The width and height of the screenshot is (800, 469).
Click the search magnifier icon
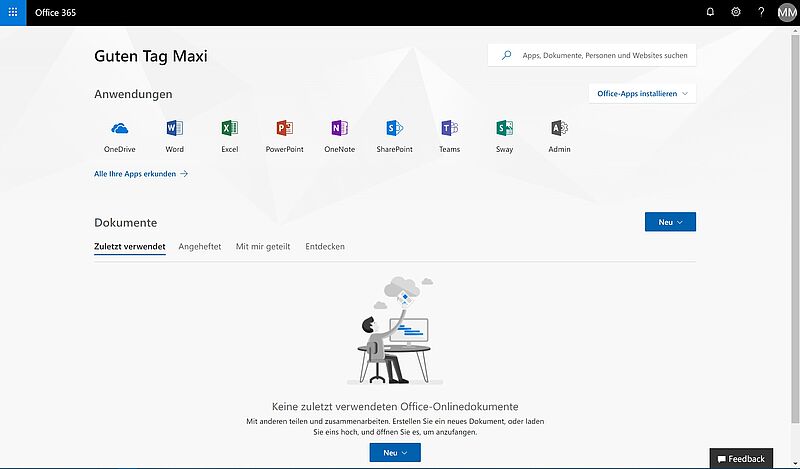[506, 55]
